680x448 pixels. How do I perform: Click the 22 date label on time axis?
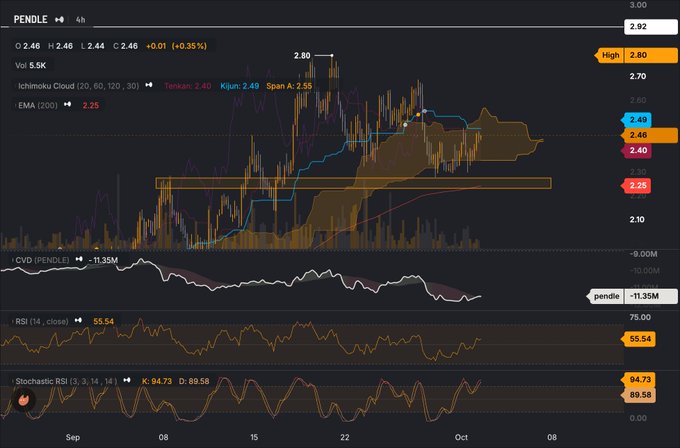(x=345, y=437)
